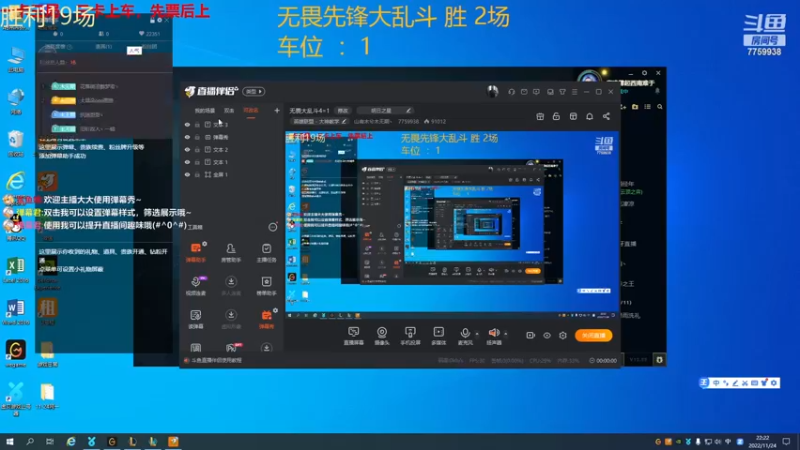Viewport: 800px width, 450px height.
Task: Open stream settings gear in bottom toolbar
Action: click(x=563, y=335)
